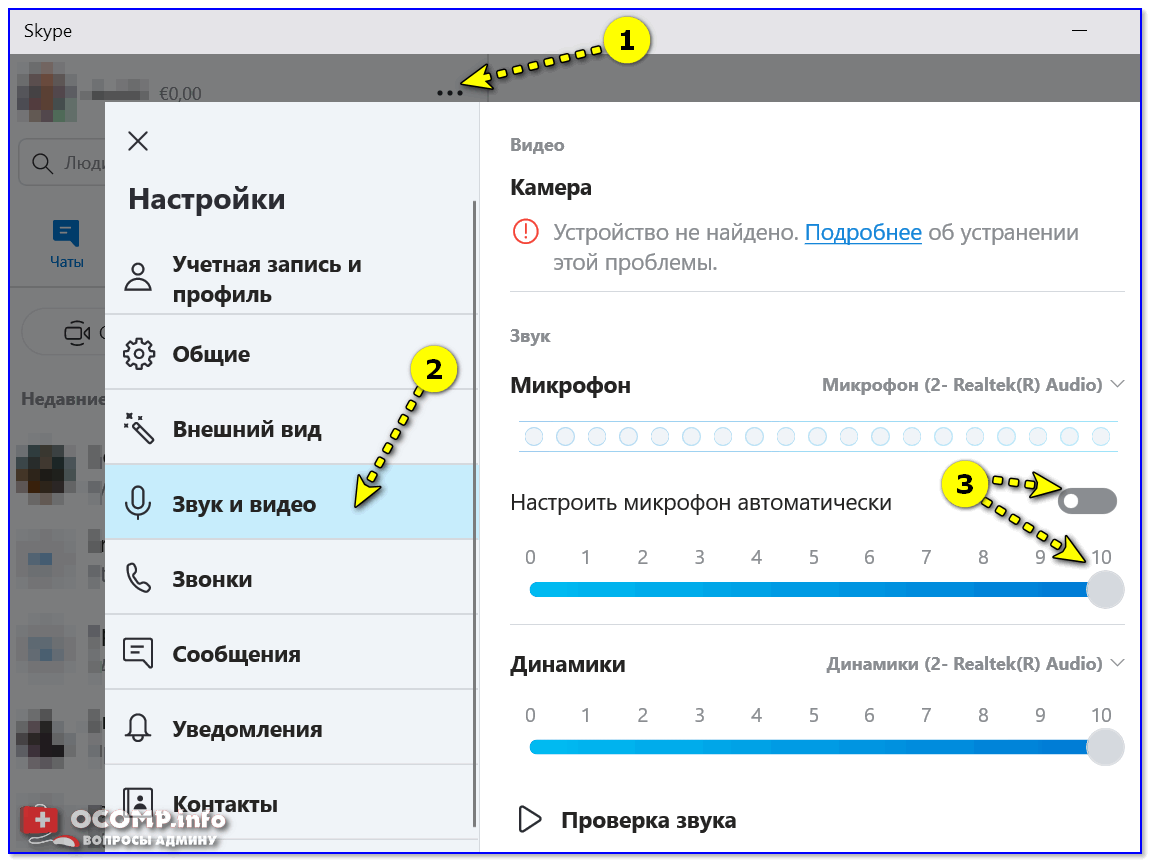Click the magic wand Внешний вид icon
Viewport: 1150px width, 862px height.
138,429
